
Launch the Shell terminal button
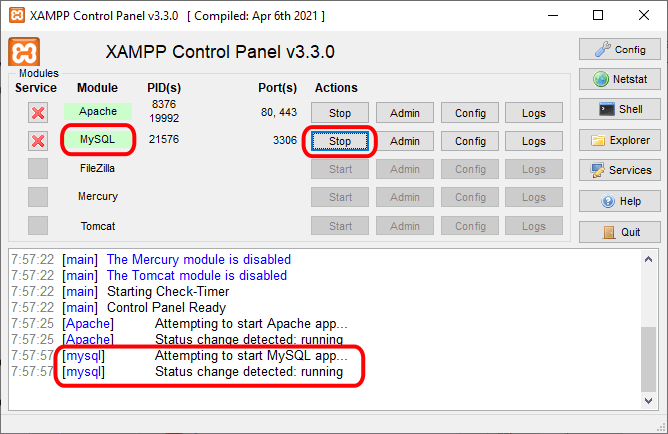(619, 109)
